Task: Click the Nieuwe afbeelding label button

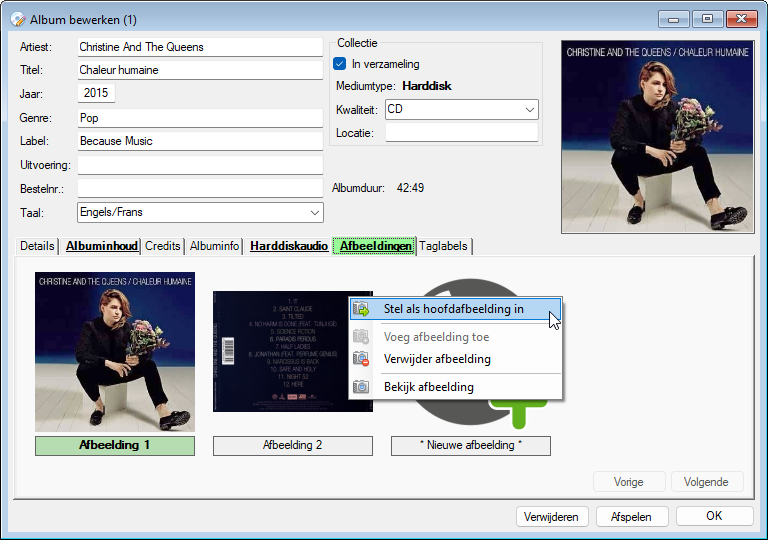Action: [x=471, y=445]
